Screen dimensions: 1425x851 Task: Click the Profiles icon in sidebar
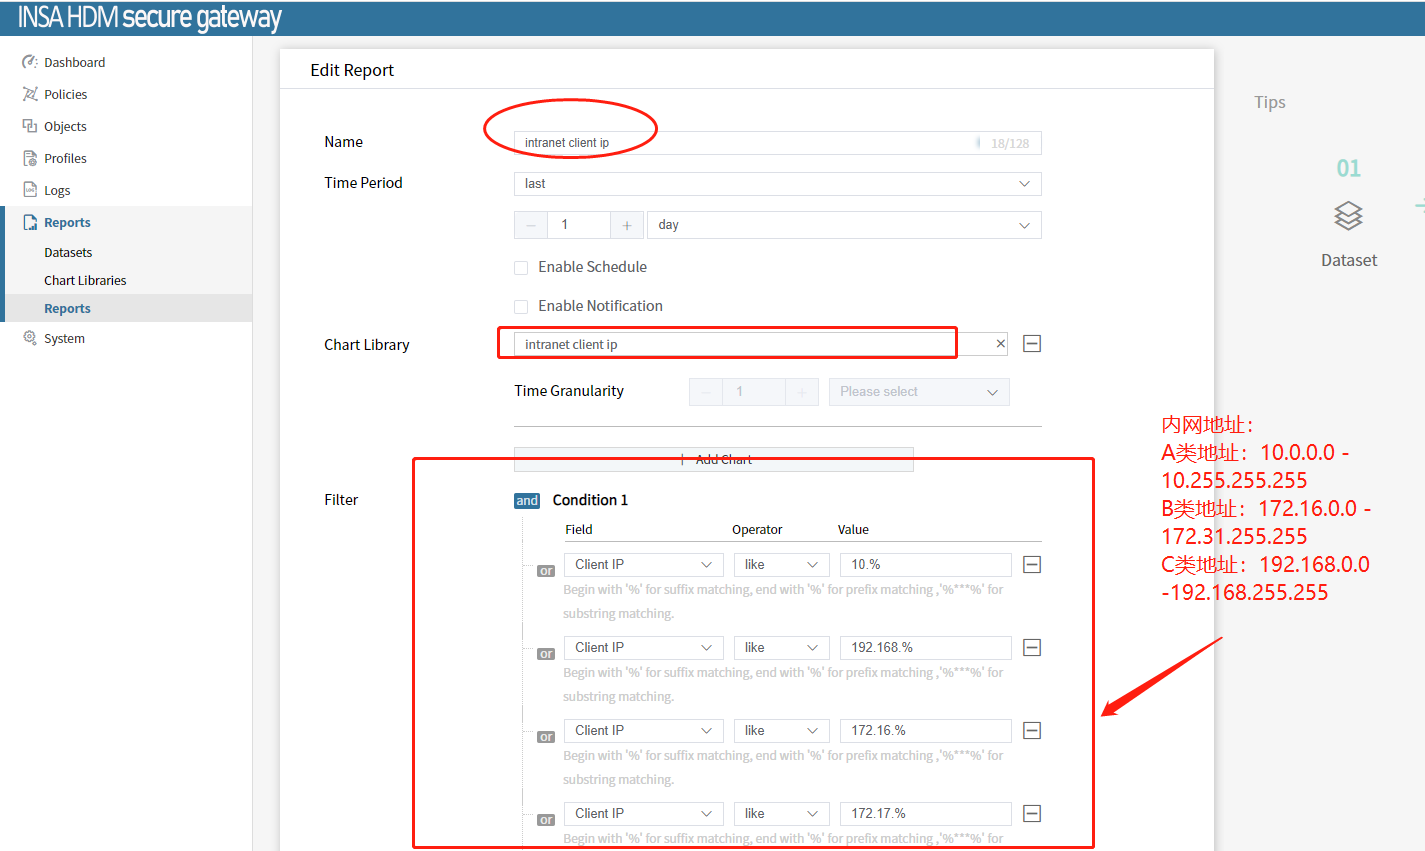point(30,158)
